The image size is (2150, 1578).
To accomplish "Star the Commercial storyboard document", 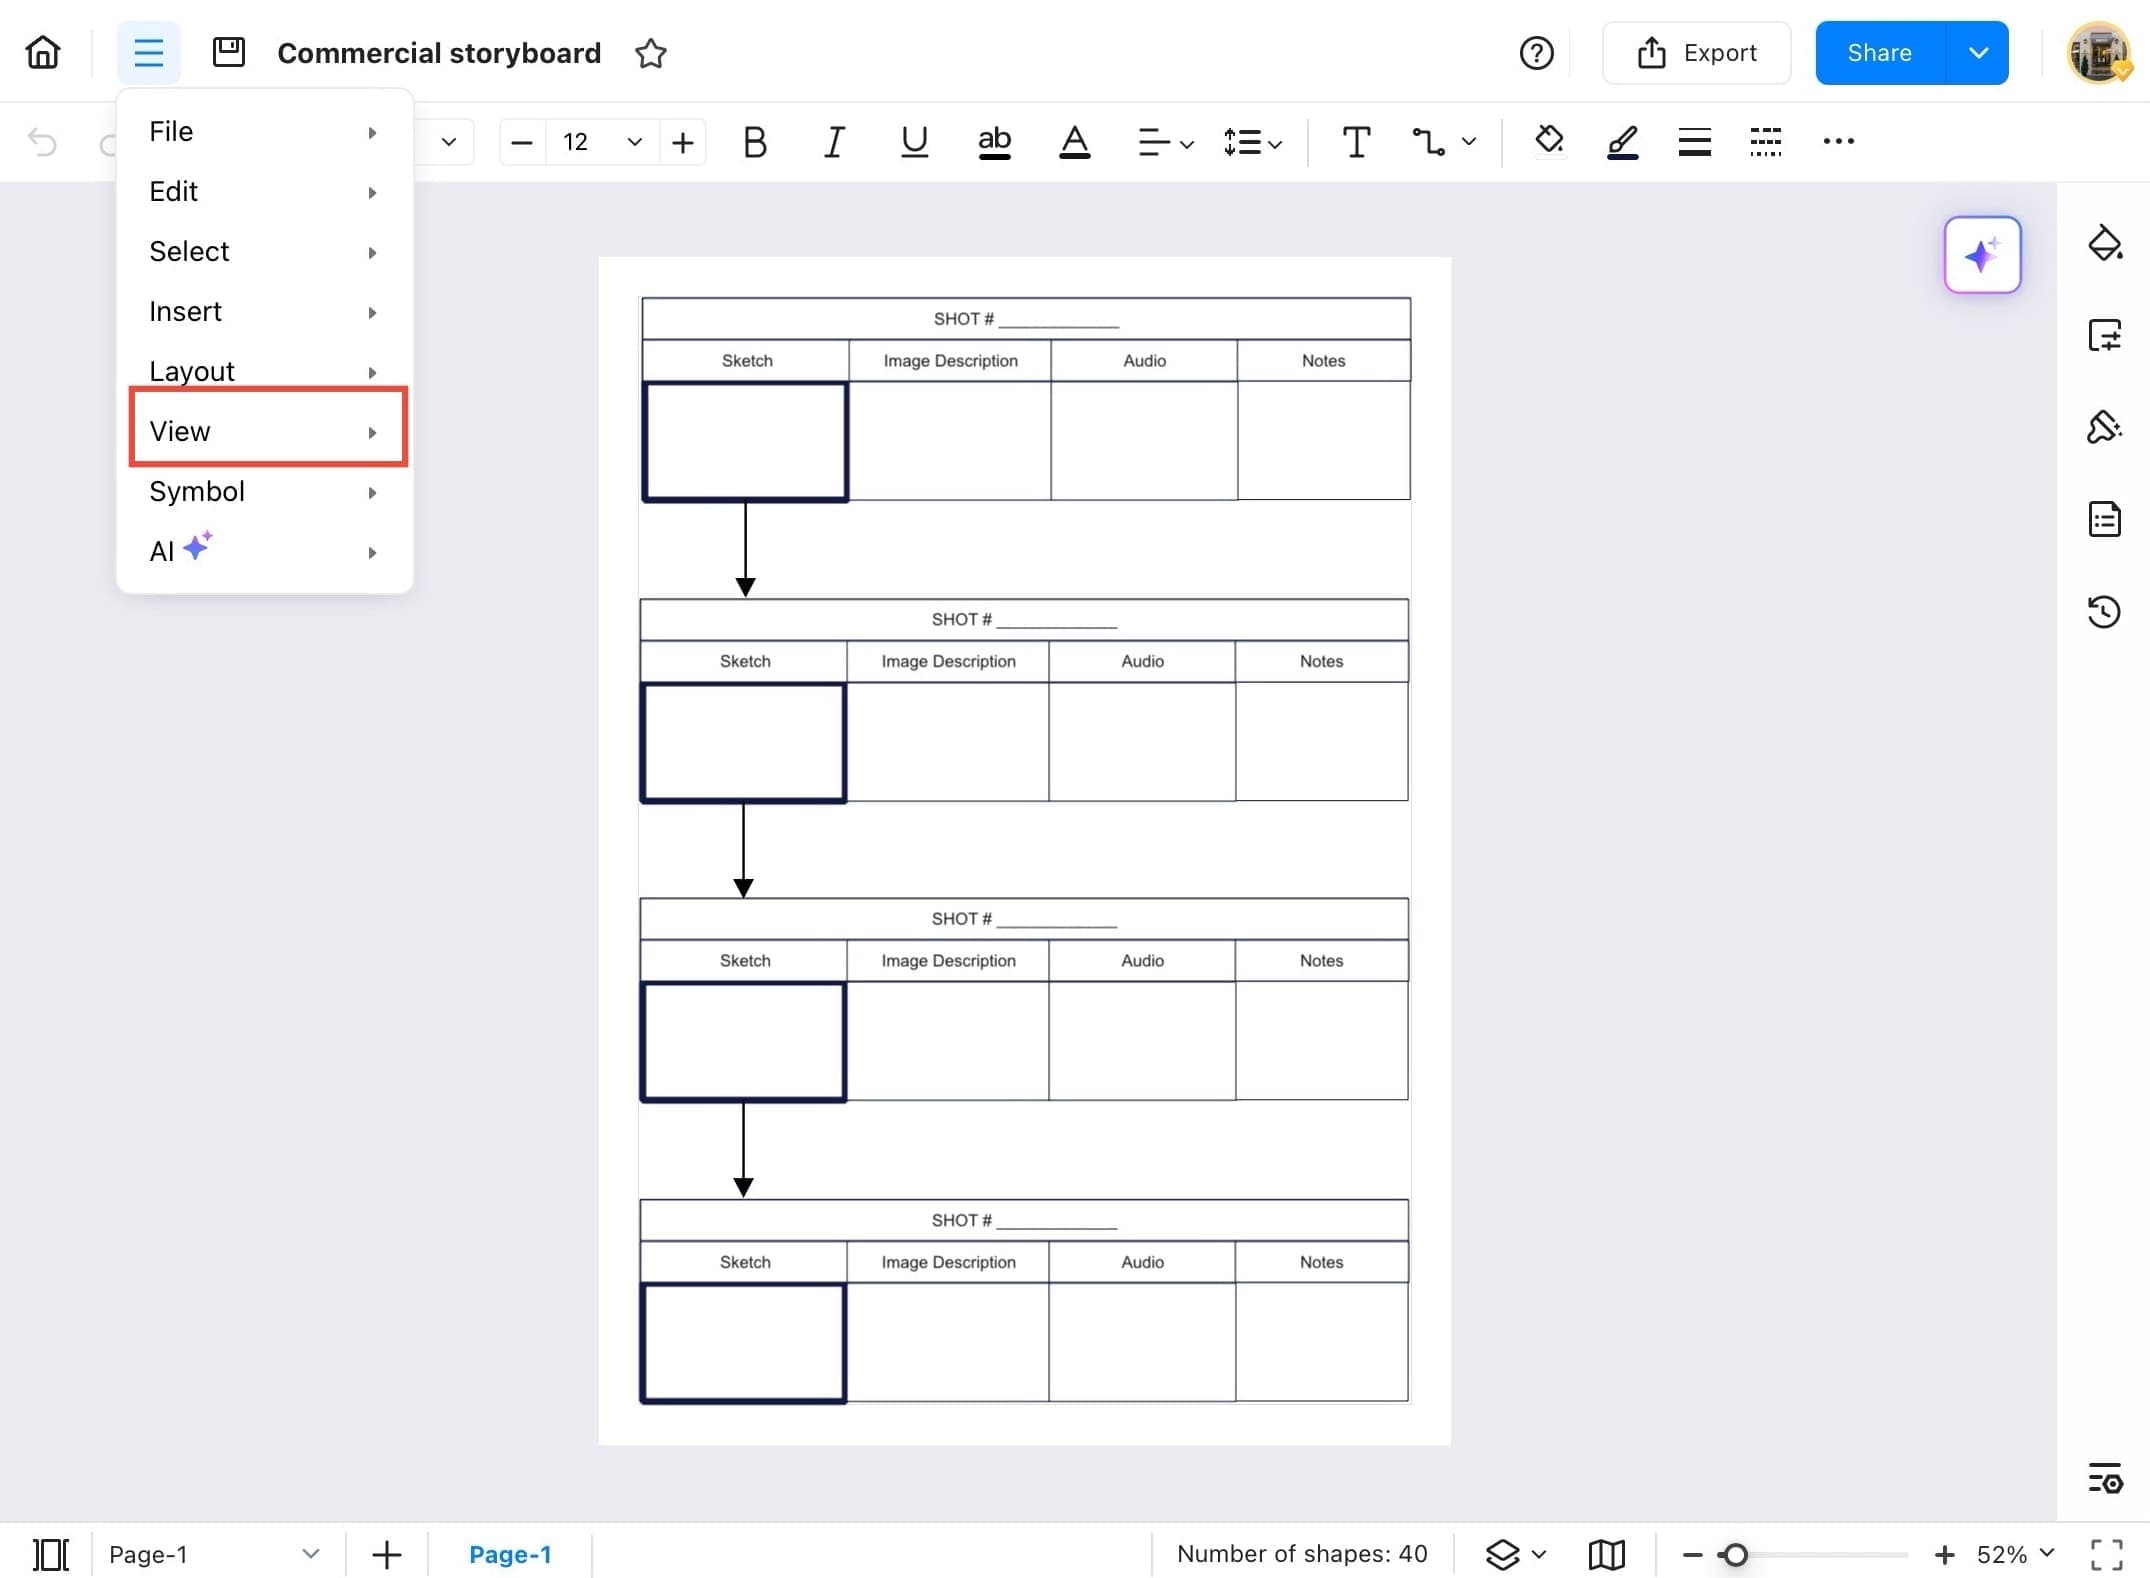I will point(650,53).
